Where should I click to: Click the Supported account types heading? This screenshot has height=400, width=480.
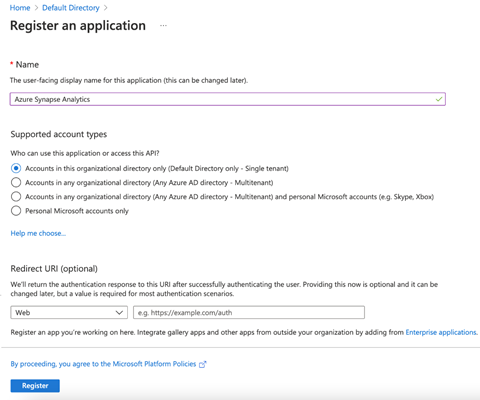click(59, 134)
